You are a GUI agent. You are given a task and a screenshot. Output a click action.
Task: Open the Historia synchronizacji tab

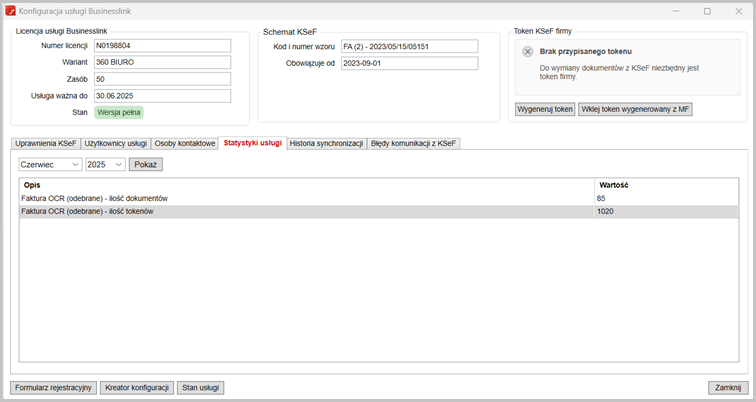click(326, 143)
